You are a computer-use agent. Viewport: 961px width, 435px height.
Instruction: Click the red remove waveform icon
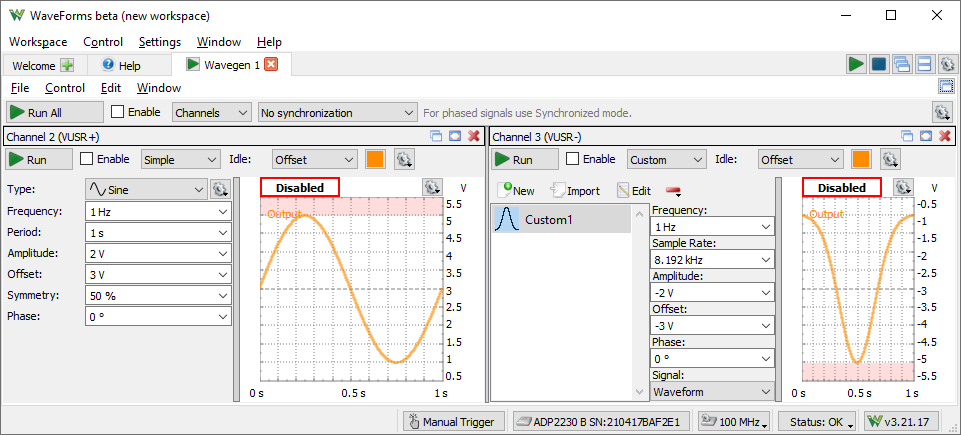(x=673, y=191)
